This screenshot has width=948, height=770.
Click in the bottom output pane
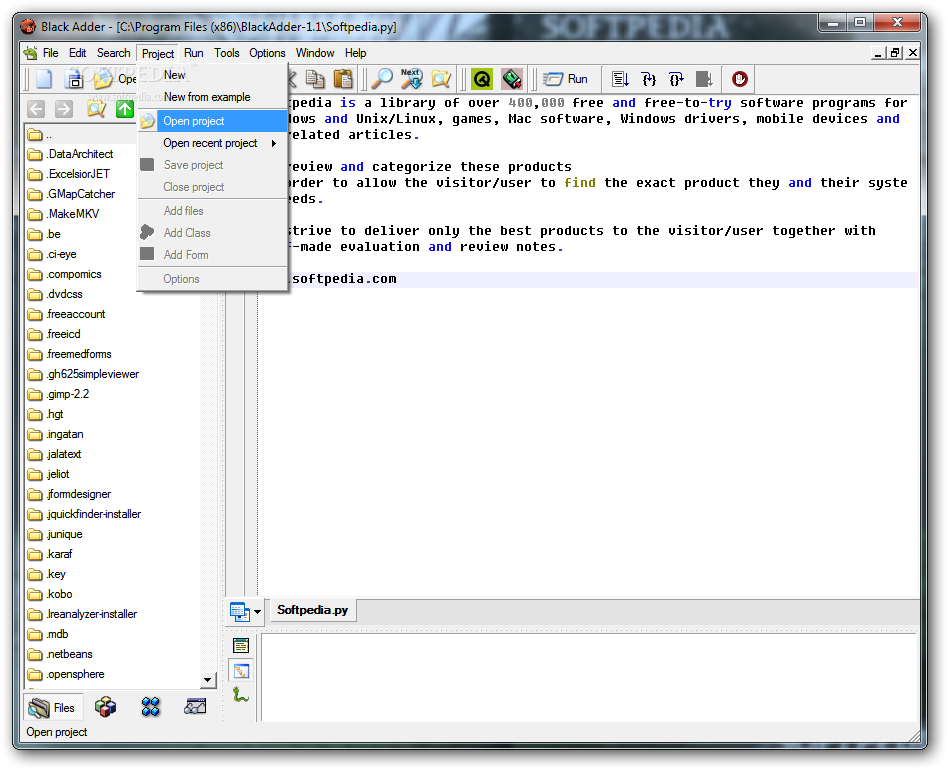tap(589, 677)
